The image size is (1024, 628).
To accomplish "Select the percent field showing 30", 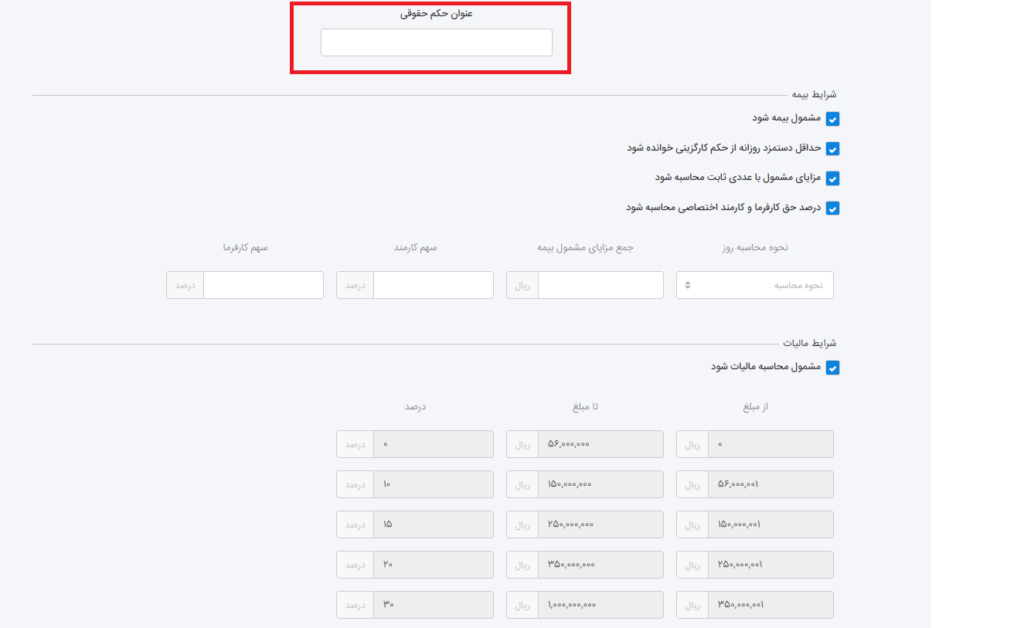I will tap(432, 605).
